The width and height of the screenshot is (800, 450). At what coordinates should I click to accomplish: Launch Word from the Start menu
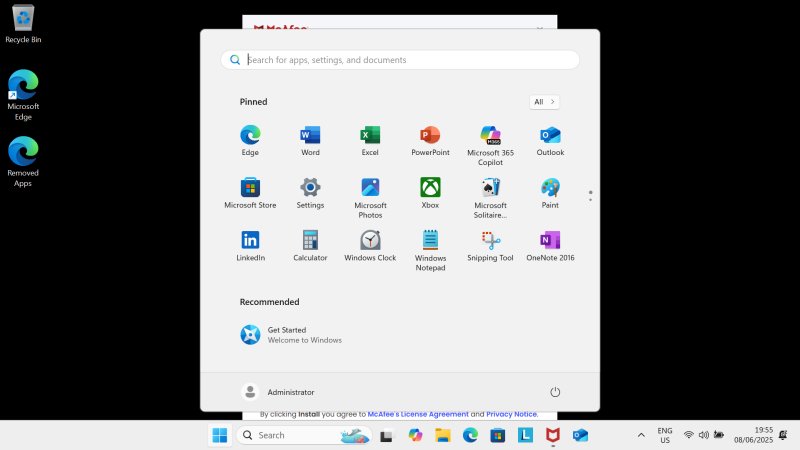[x=310, y=141]
